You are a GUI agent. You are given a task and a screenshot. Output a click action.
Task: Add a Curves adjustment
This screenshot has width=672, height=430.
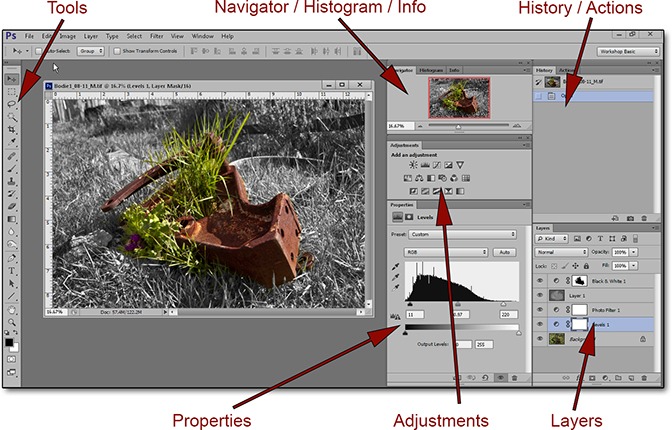pyautogui.click(x=437, y=165)
